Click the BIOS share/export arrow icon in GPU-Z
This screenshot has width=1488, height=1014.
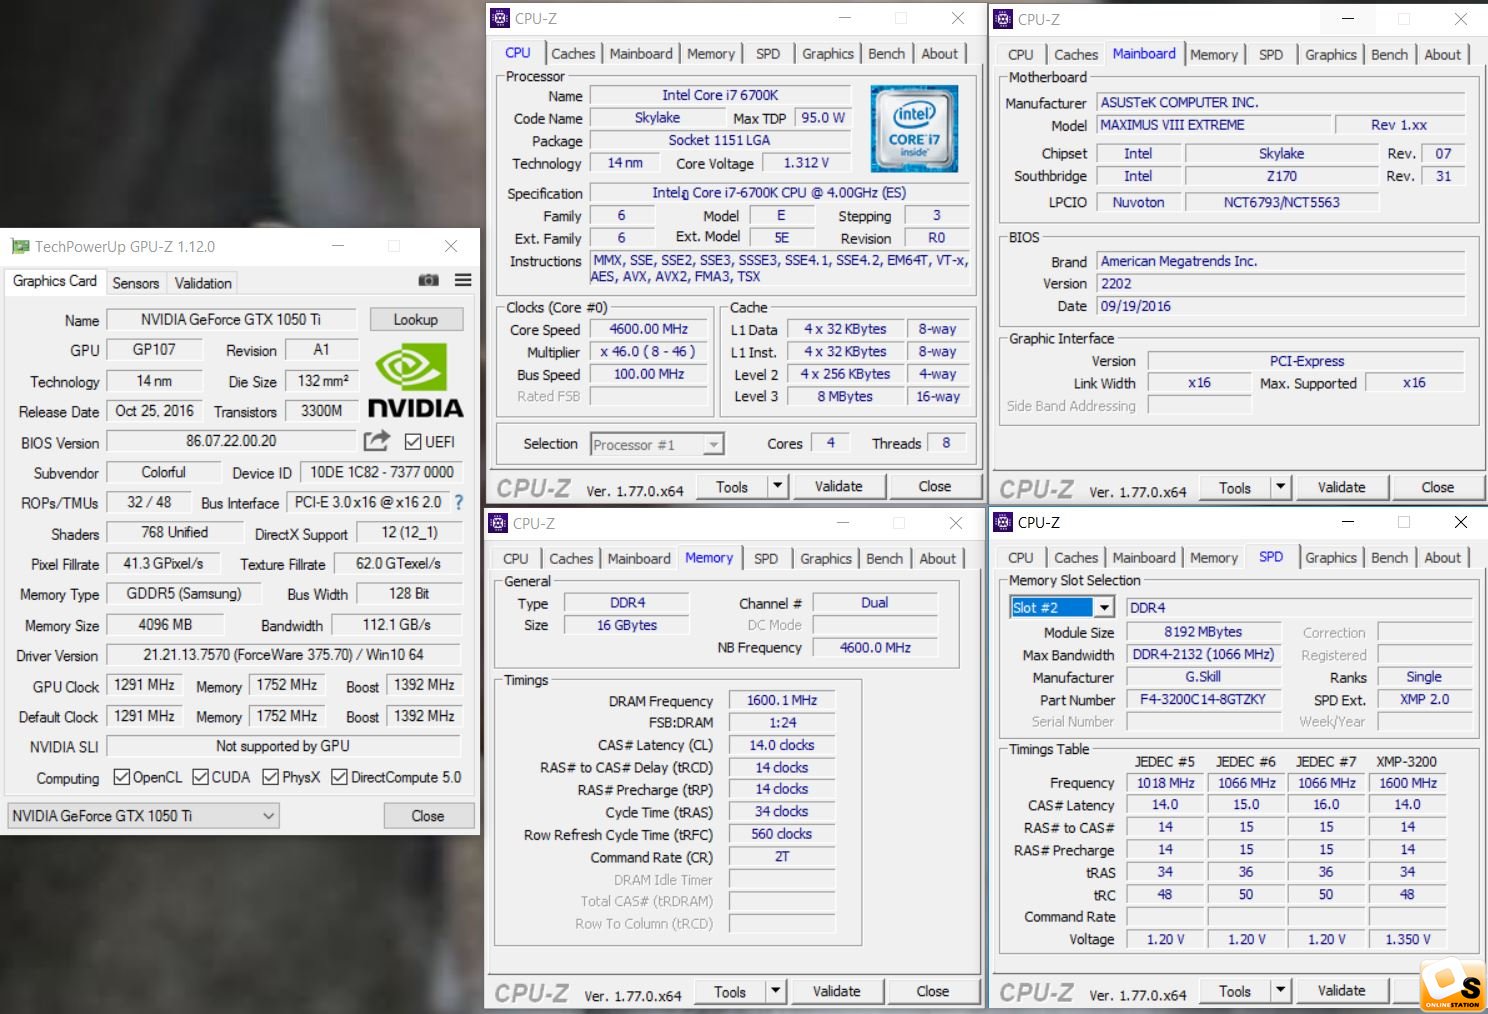pyautogui.click(x=376, y=441)
